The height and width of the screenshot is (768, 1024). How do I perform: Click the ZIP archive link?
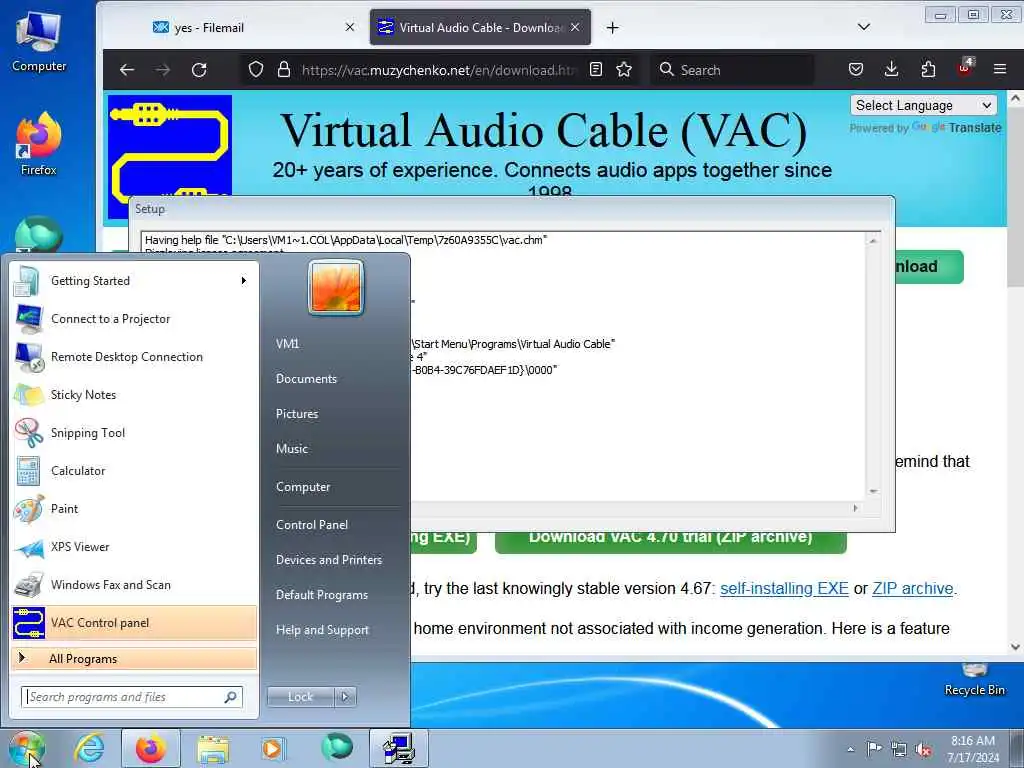pos(913,588)
